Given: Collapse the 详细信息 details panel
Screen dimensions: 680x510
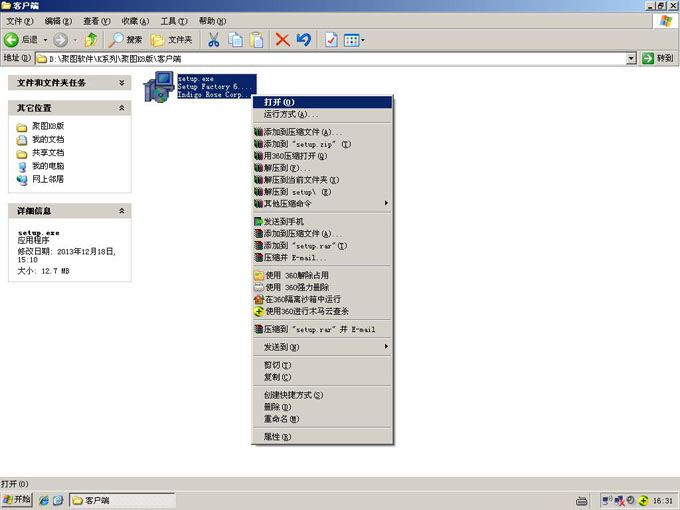Looking at the screenshot, I should click(x=122, y=212).
